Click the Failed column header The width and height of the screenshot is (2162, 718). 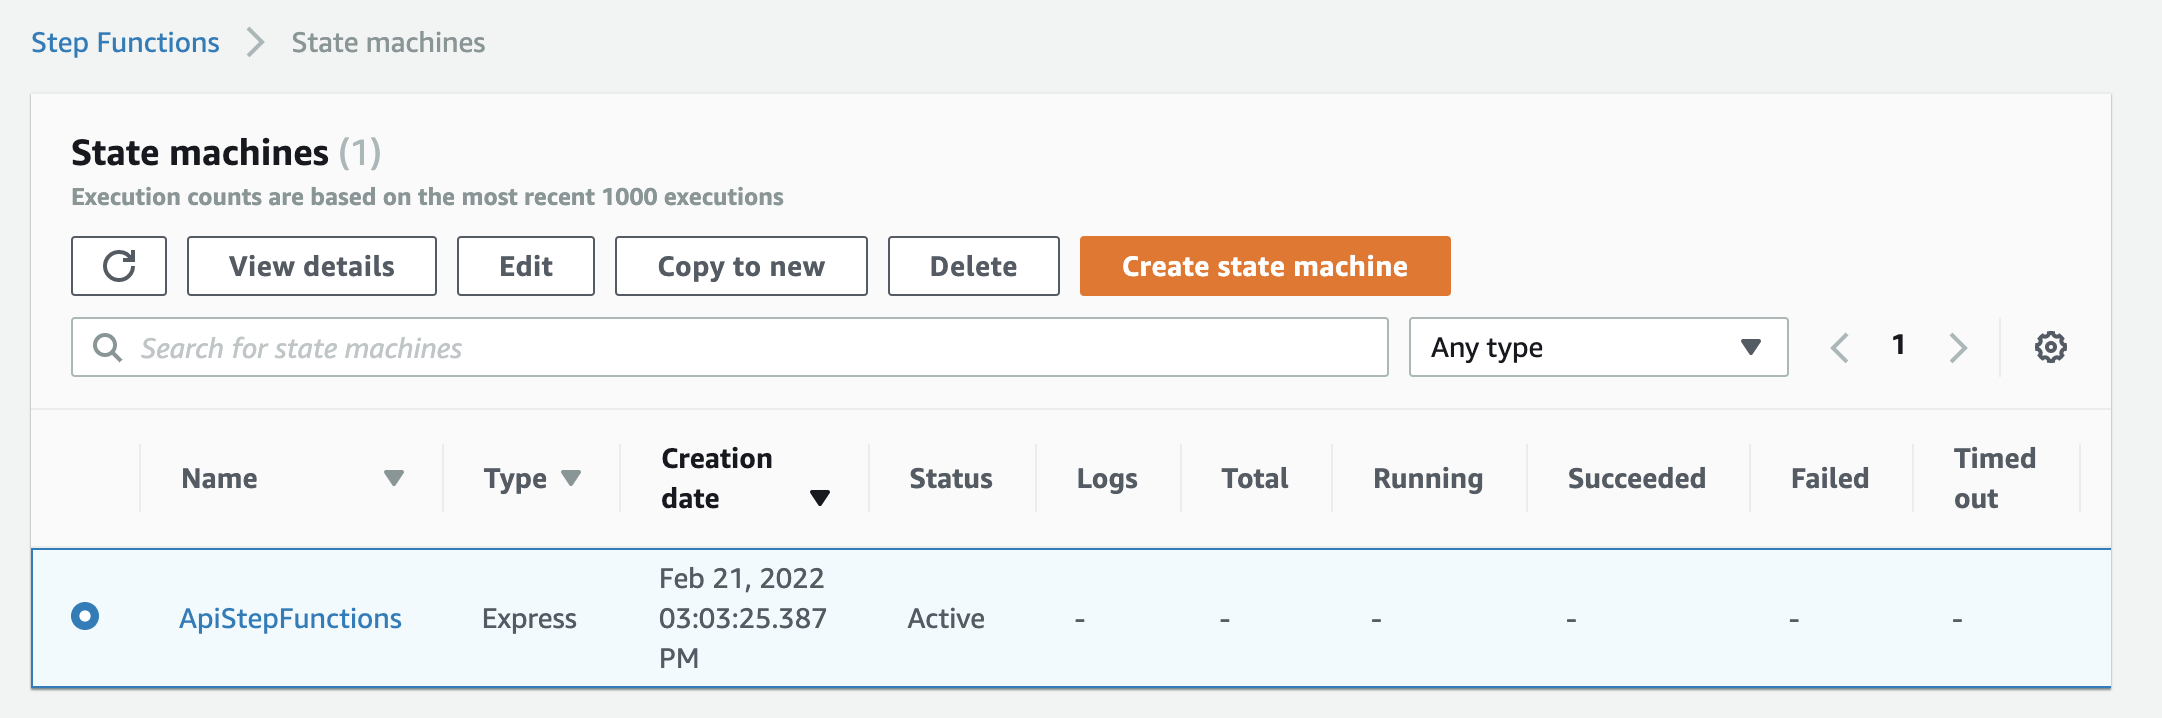[x=1830, y=478]
